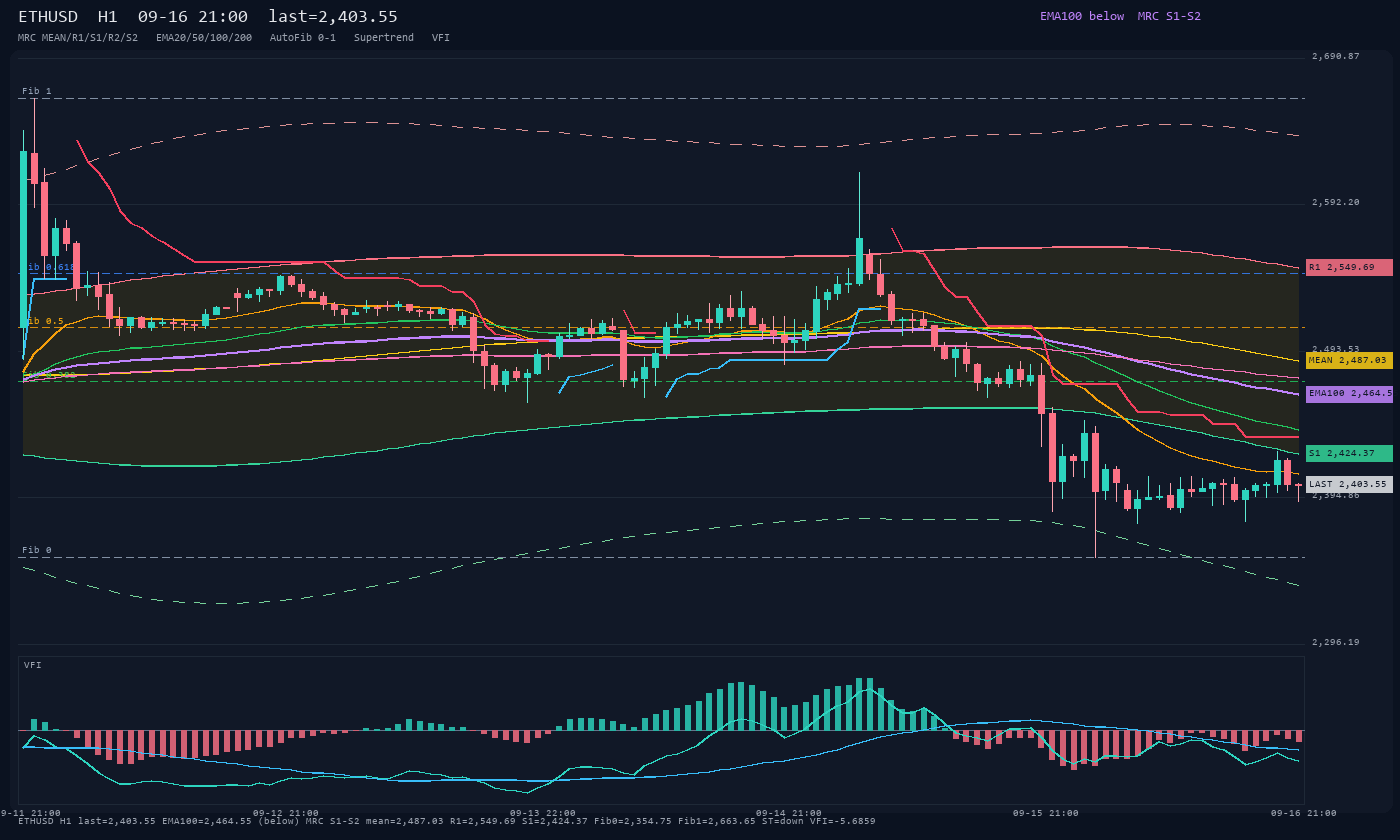The image size is (1400, 840).
Task: Click the last=2,403.55 readout in the title
Action: tap(333, 17)
